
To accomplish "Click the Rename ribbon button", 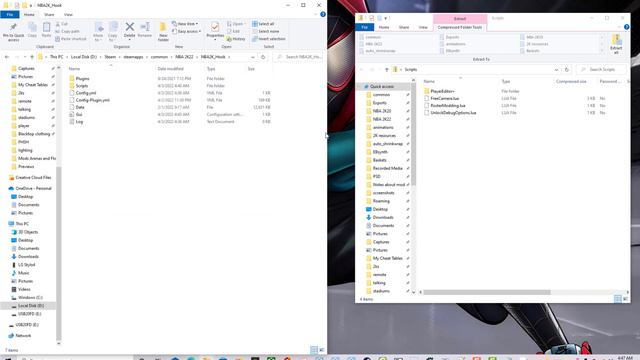I will point(144,30).
